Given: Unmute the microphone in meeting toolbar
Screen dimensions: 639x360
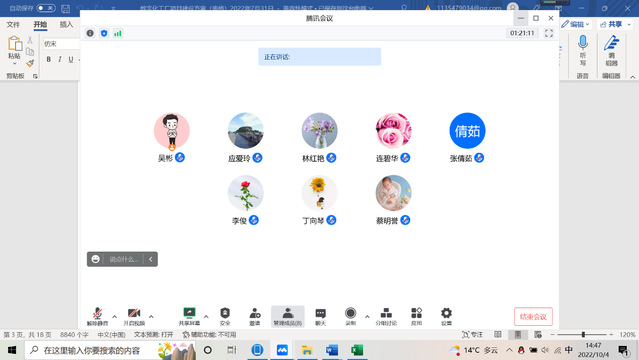Looking at the screenshot, I should (x=97, y=316).
